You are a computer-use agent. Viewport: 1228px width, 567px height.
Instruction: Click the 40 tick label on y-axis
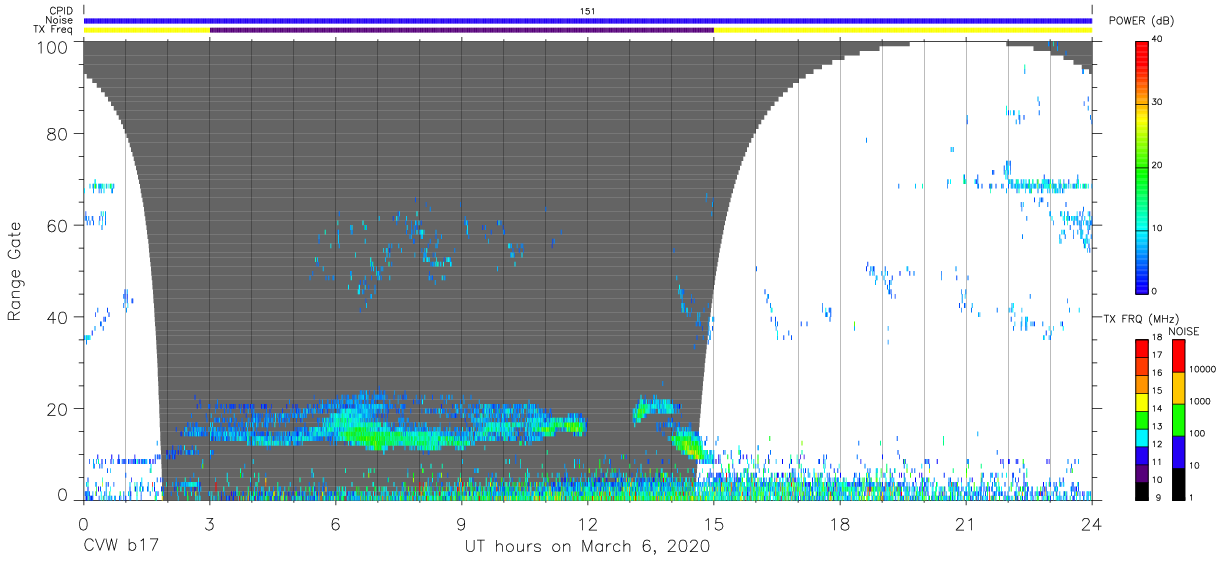(x=59, y=317)
